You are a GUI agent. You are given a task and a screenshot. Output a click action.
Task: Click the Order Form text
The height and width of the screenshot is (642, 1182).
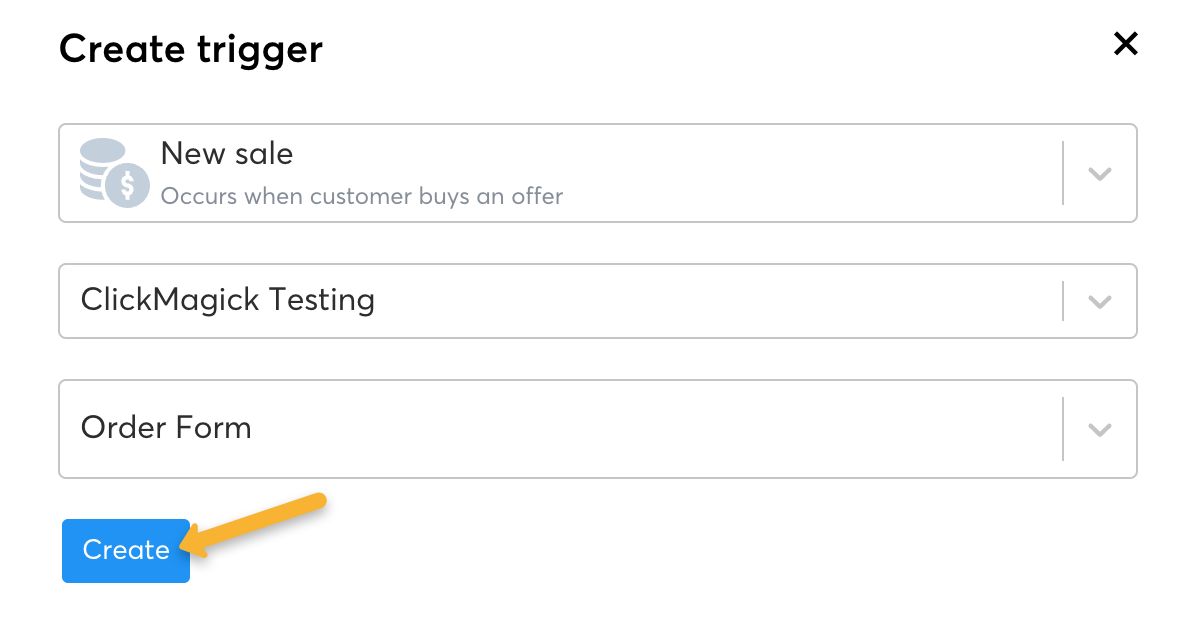click(166, 428)
